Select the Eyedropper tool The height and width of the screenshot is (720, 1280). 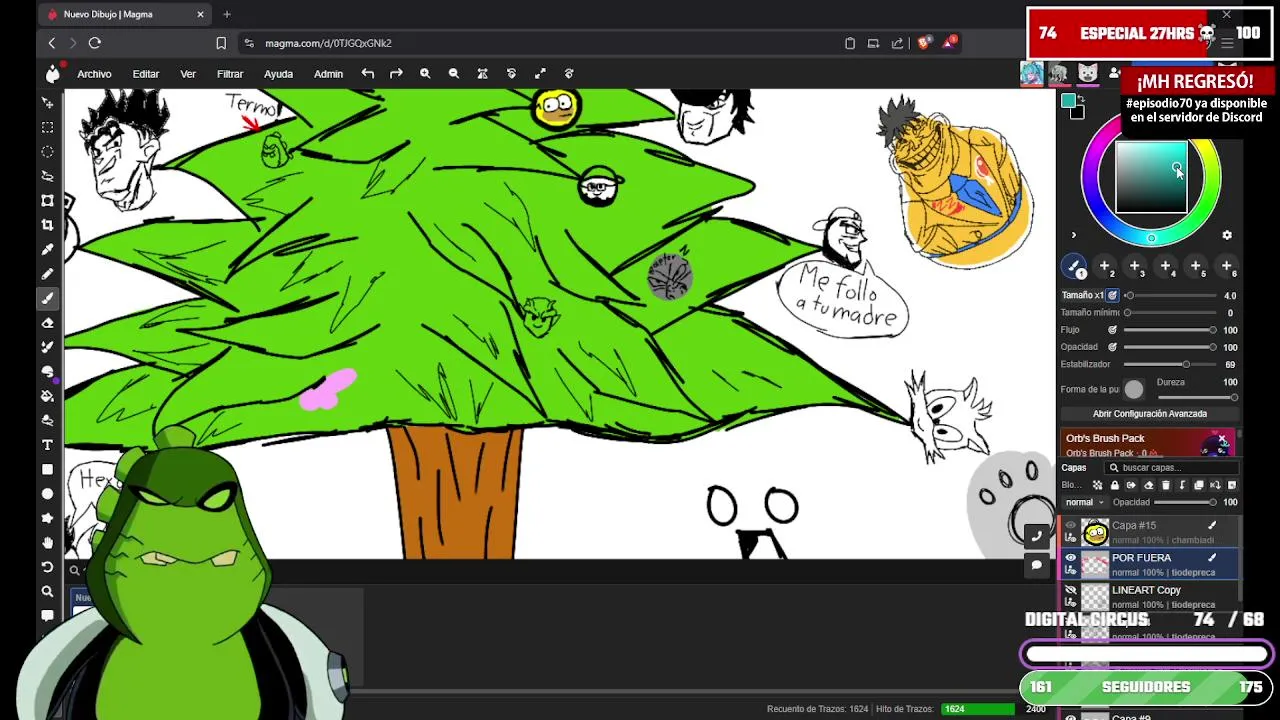point(47,249)
